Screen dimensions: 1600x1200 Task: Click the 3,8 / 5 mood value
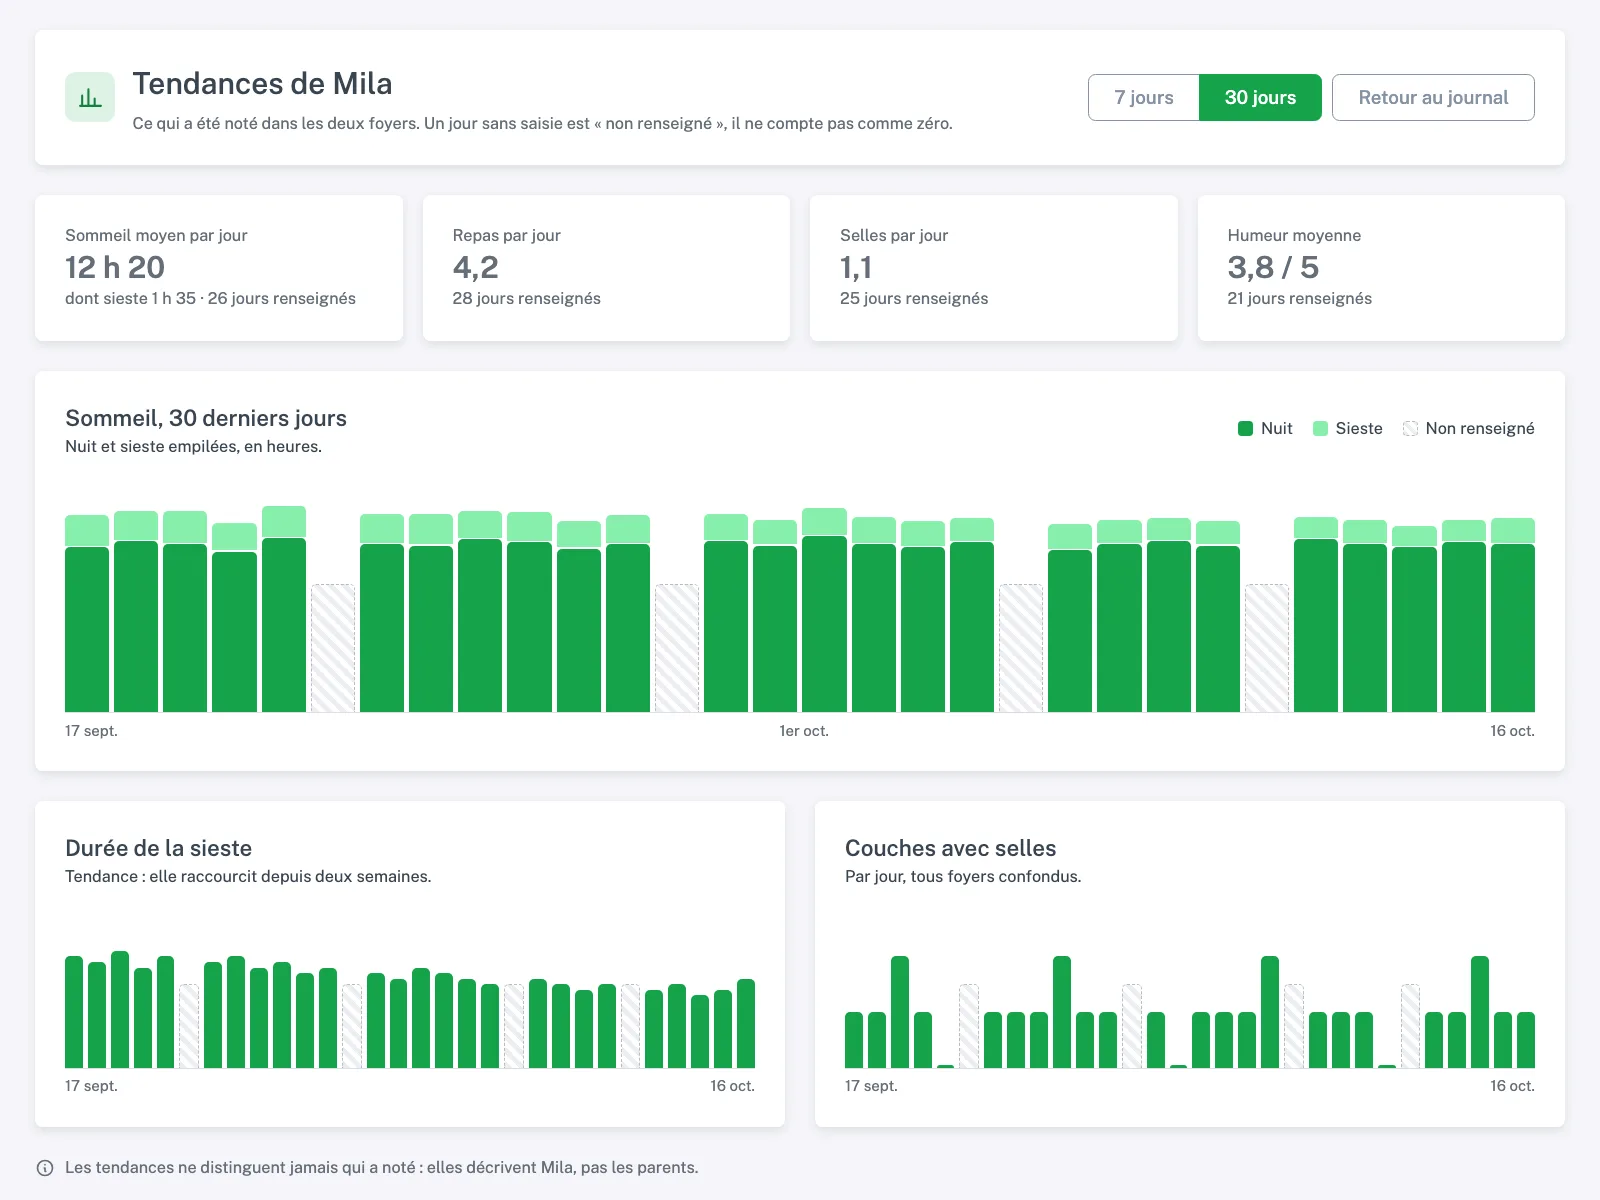click(1273, 267)
